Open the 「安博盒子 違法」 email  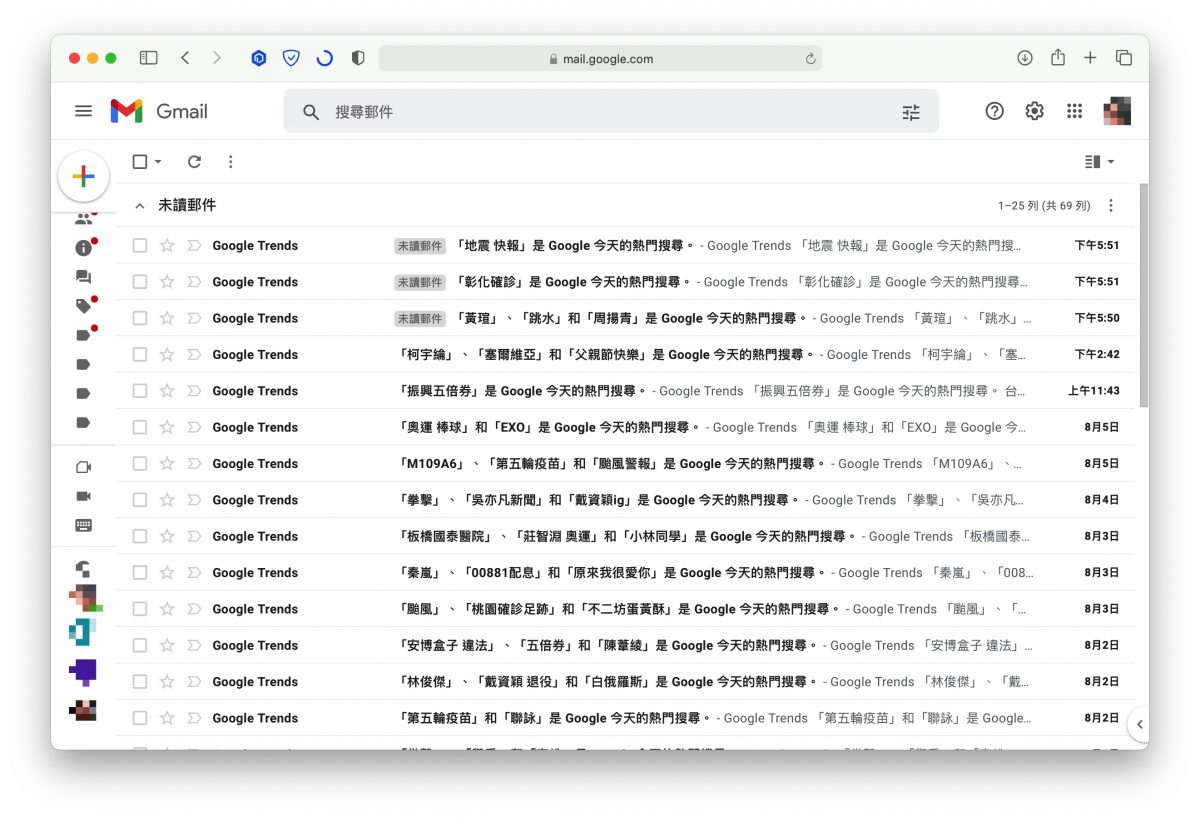pos(625,645)
